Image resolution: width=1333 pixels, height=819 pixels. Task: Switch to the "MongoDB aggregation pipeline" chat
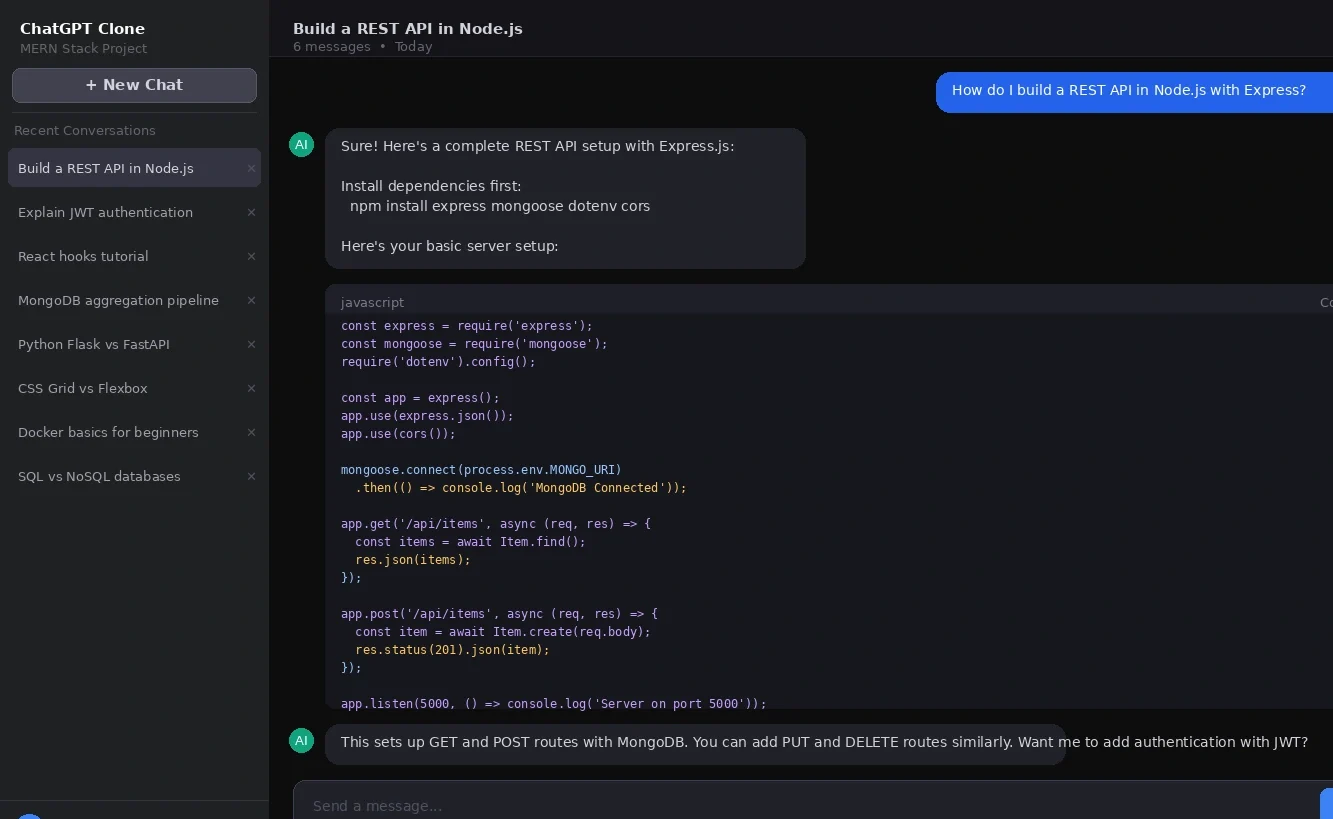point(118,300)
